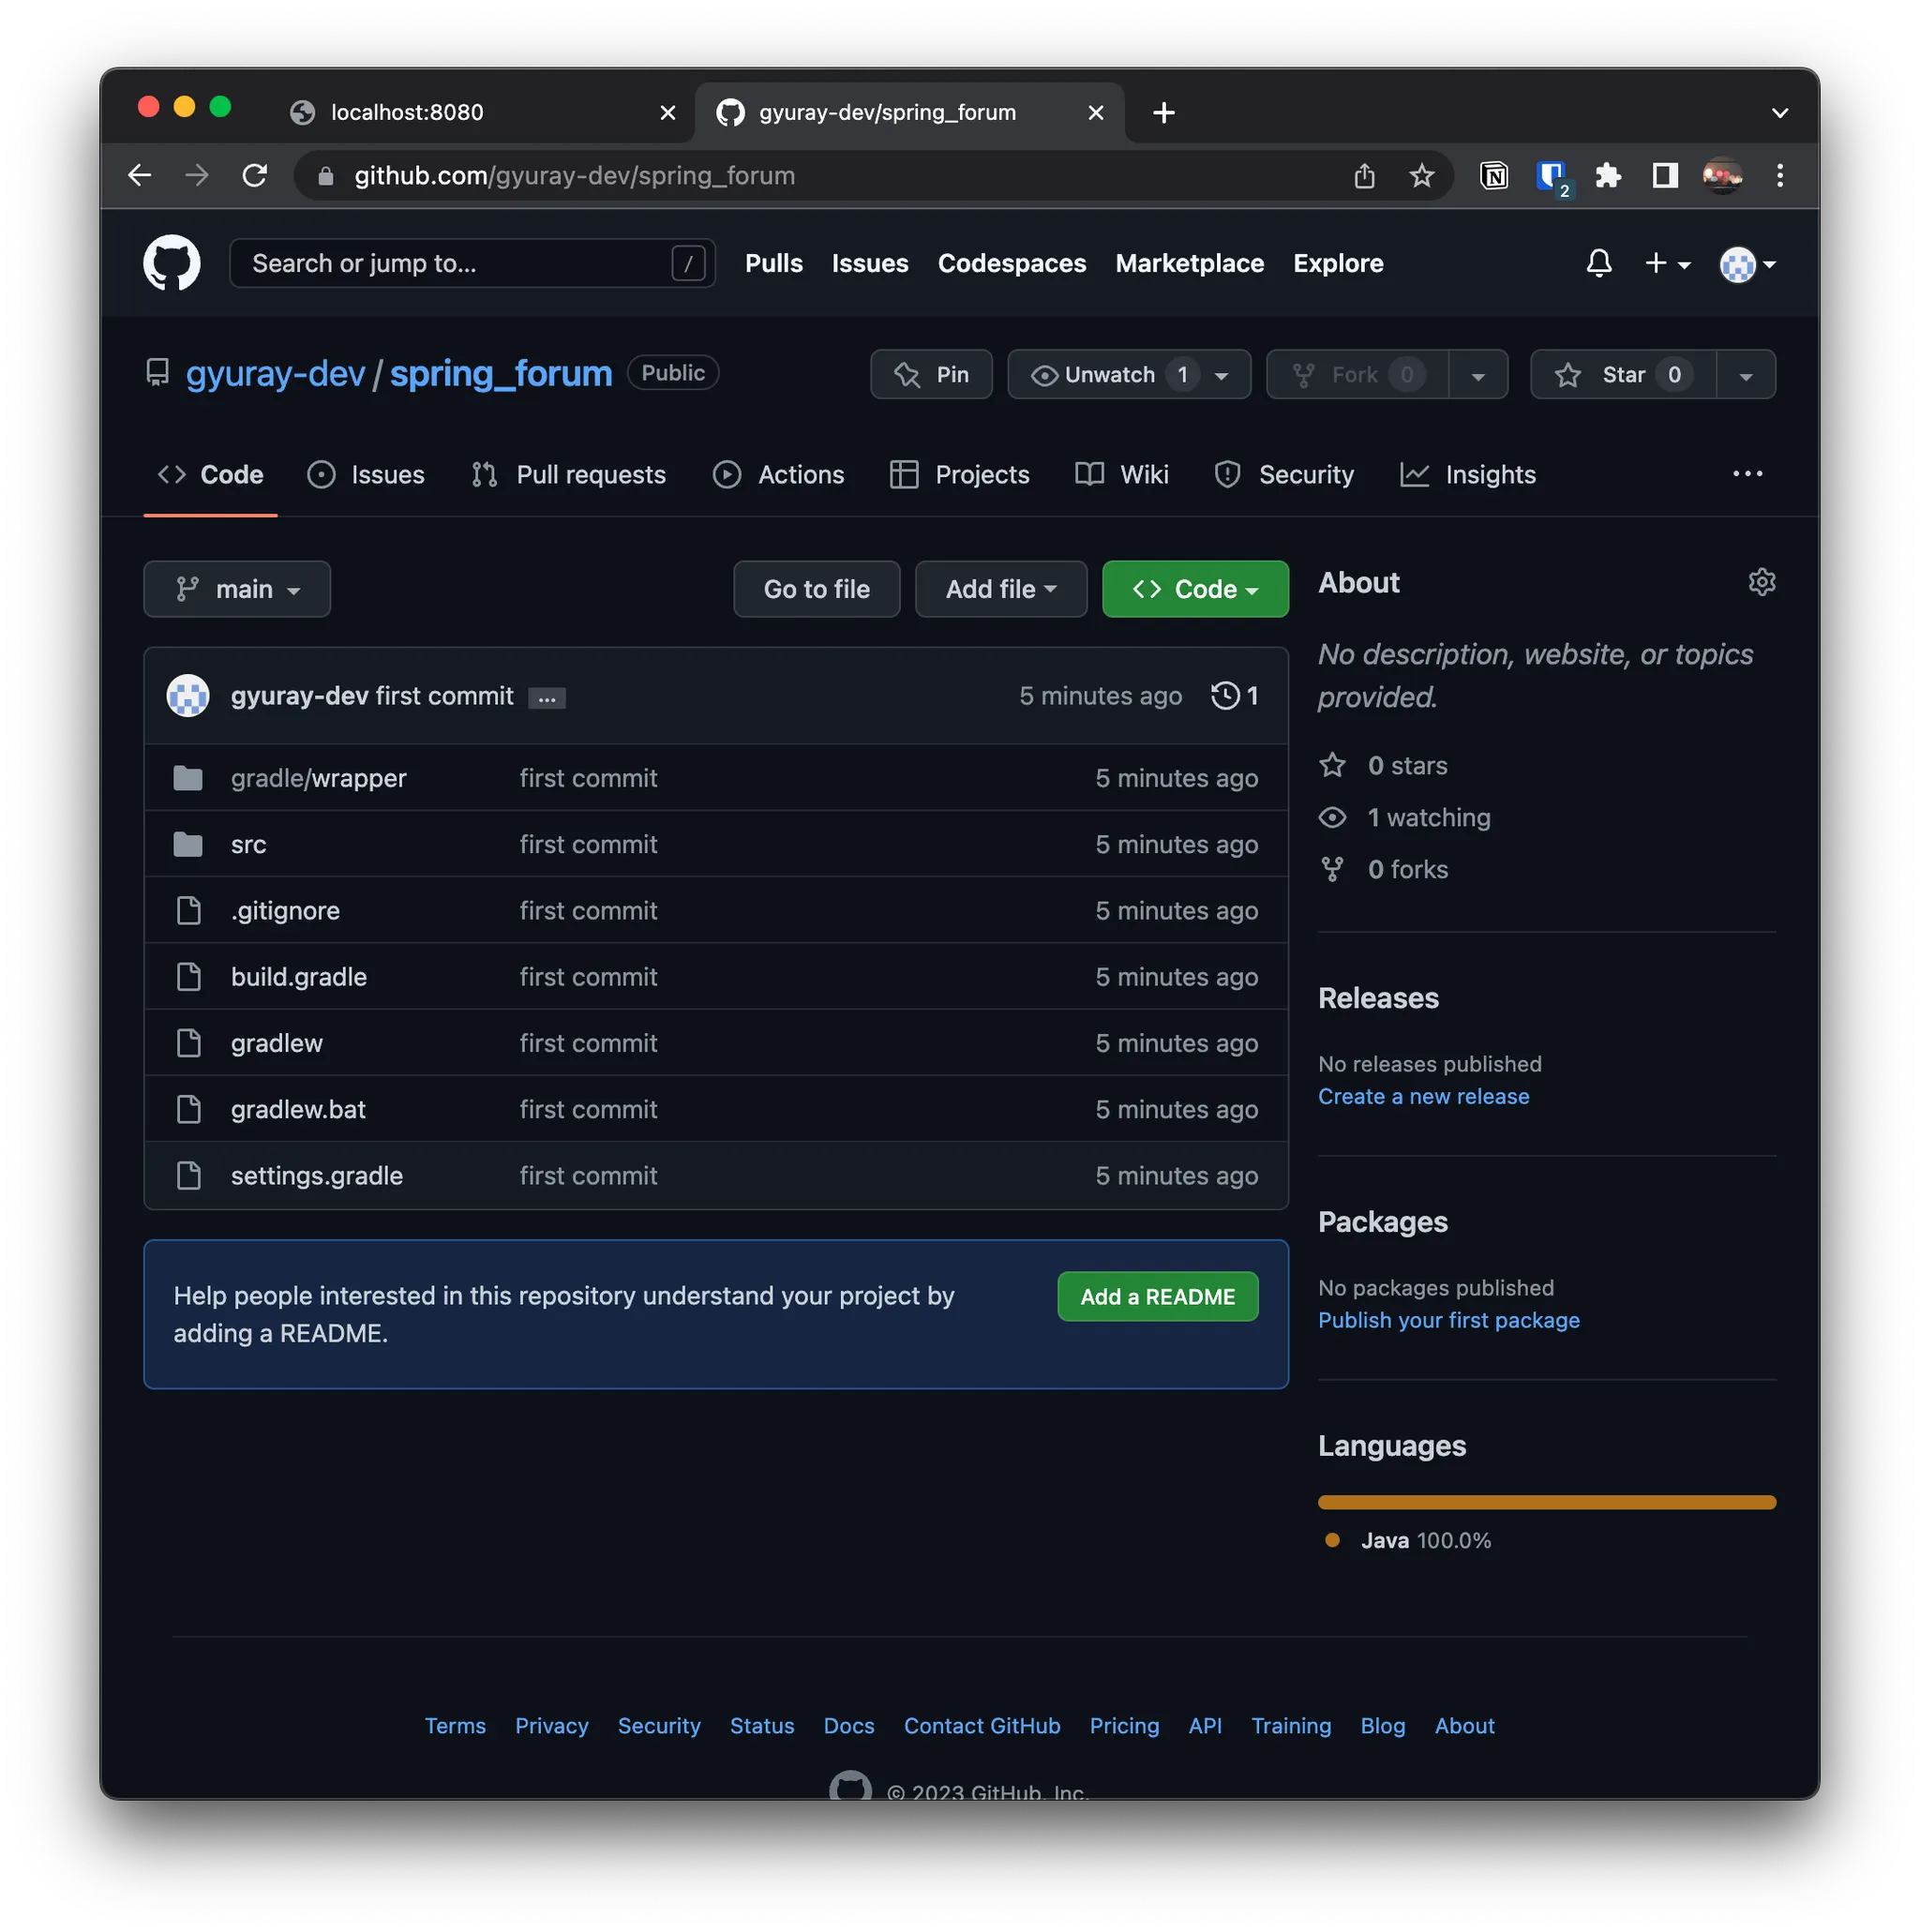
Task: Star the spring_forum repository
Action: click(1622, 375)
